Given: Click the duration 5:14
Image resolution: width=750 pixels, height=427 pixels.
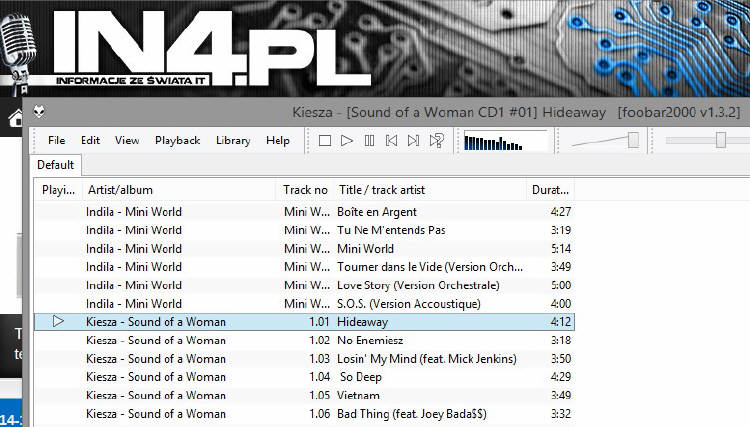Looking at the screenshot, I should 561,249.
